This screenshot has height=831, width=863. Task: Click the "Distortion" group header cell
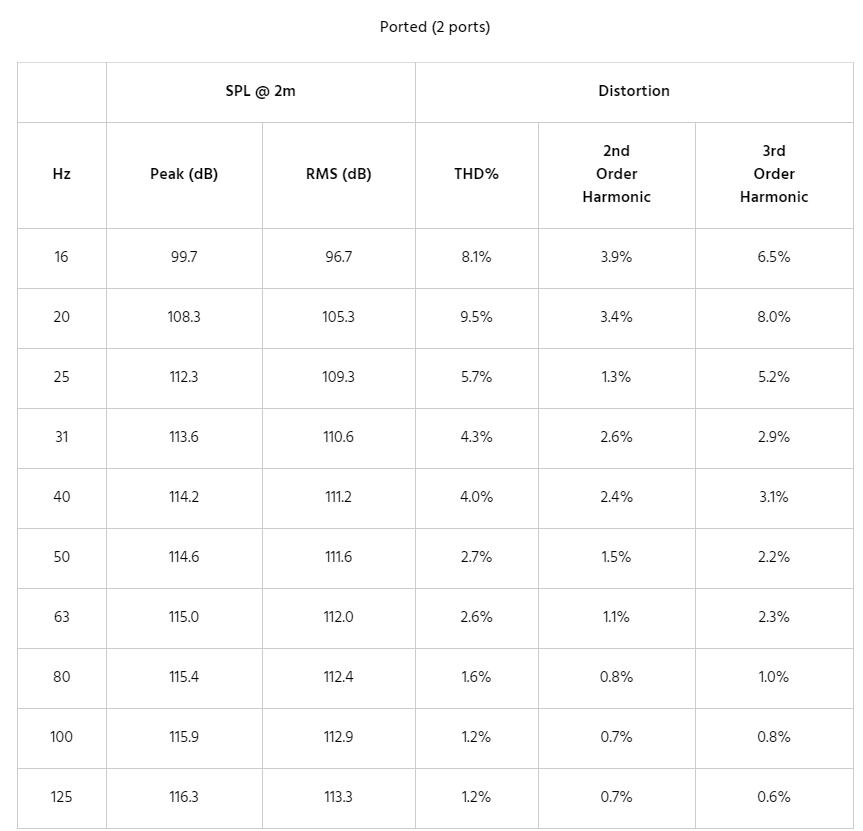click(634, 91)
